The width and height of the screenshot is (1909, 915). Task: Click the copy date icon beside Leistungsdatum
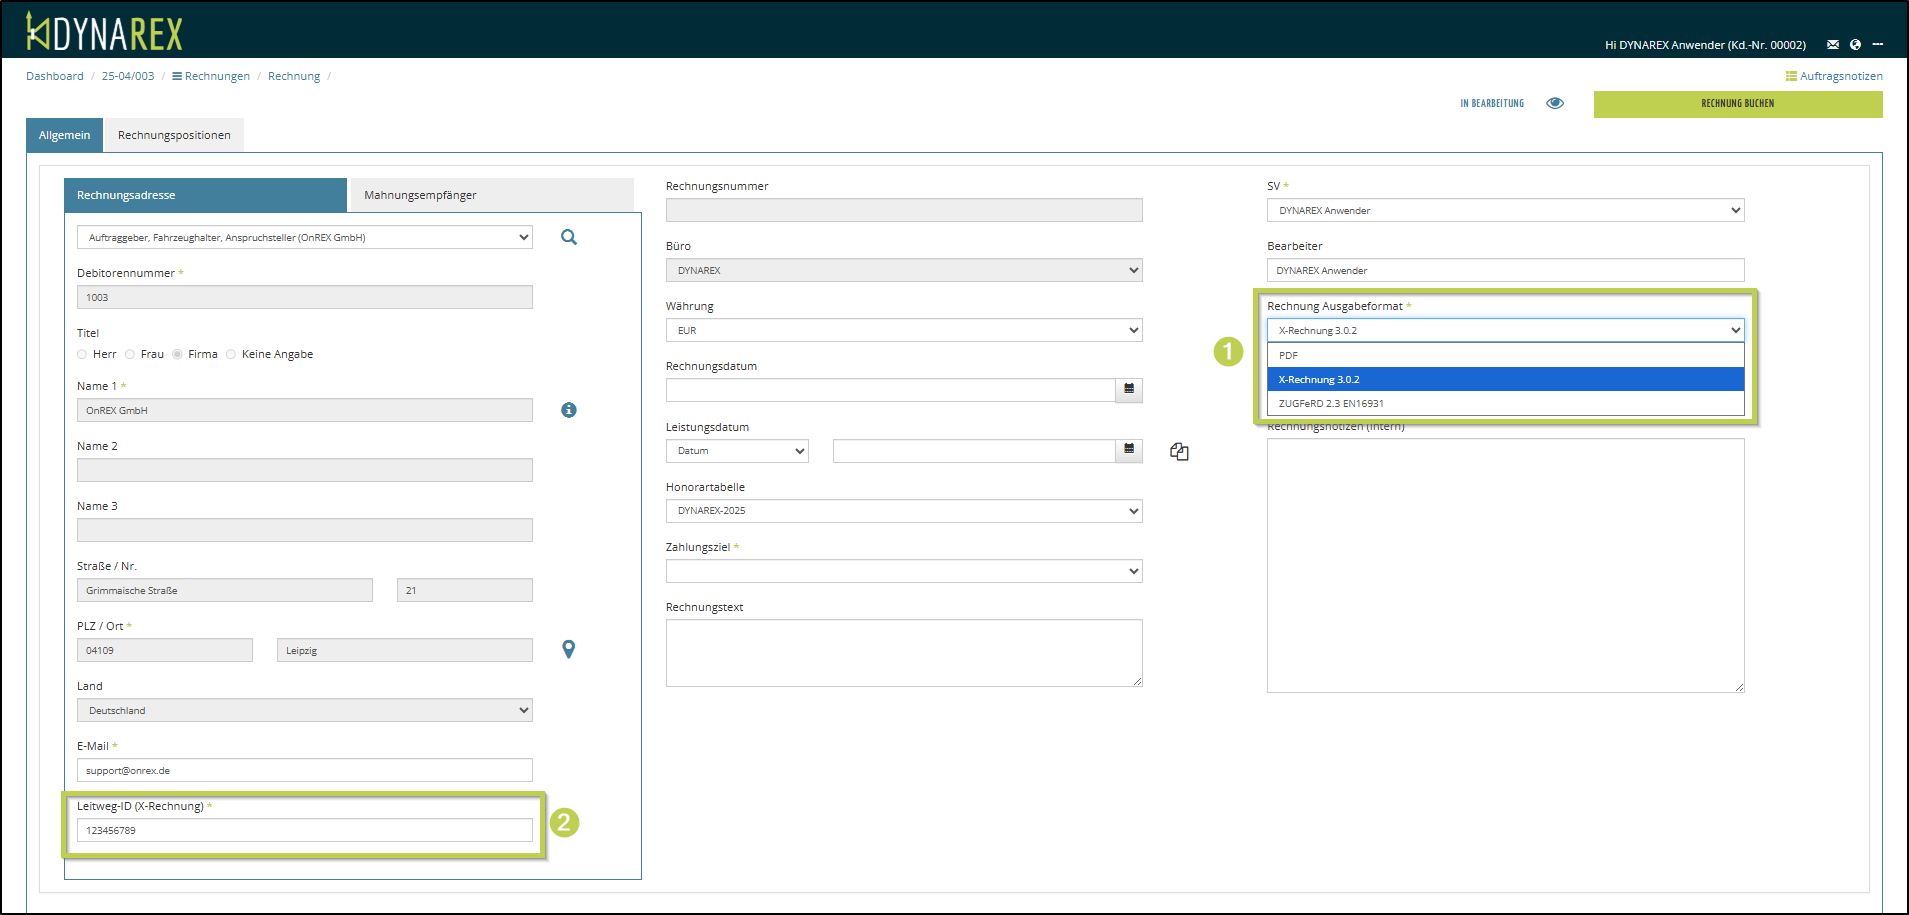coord(1179,452)
